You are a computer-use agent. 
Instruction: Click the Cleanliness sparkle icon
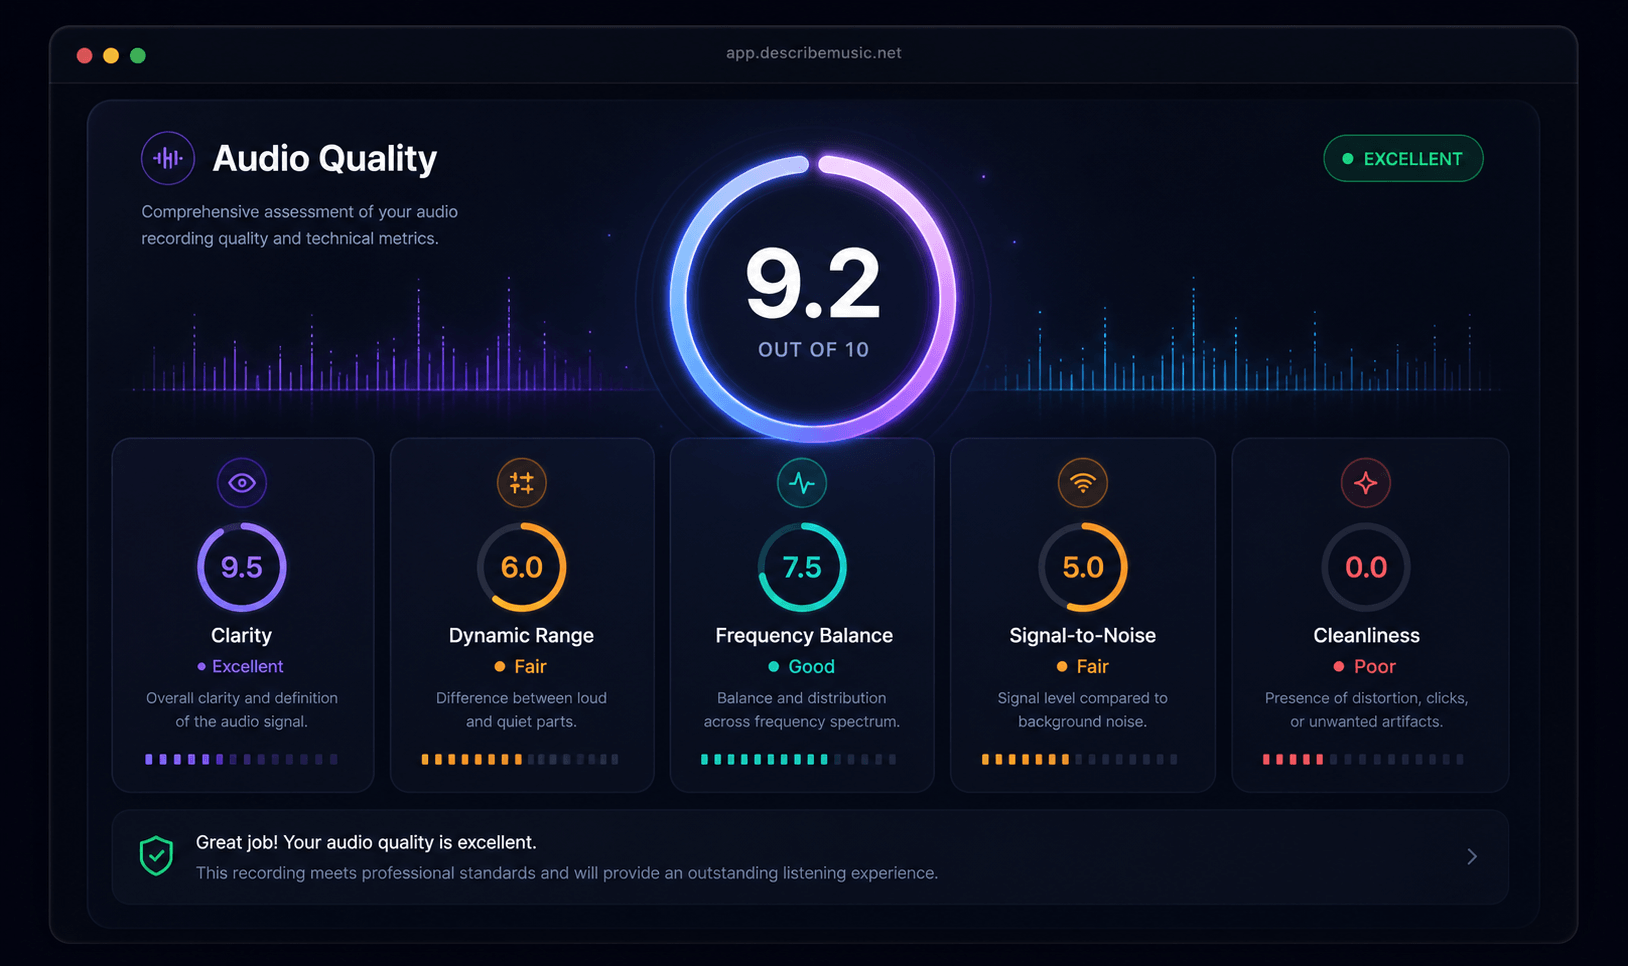click(x=1366, y=483)
